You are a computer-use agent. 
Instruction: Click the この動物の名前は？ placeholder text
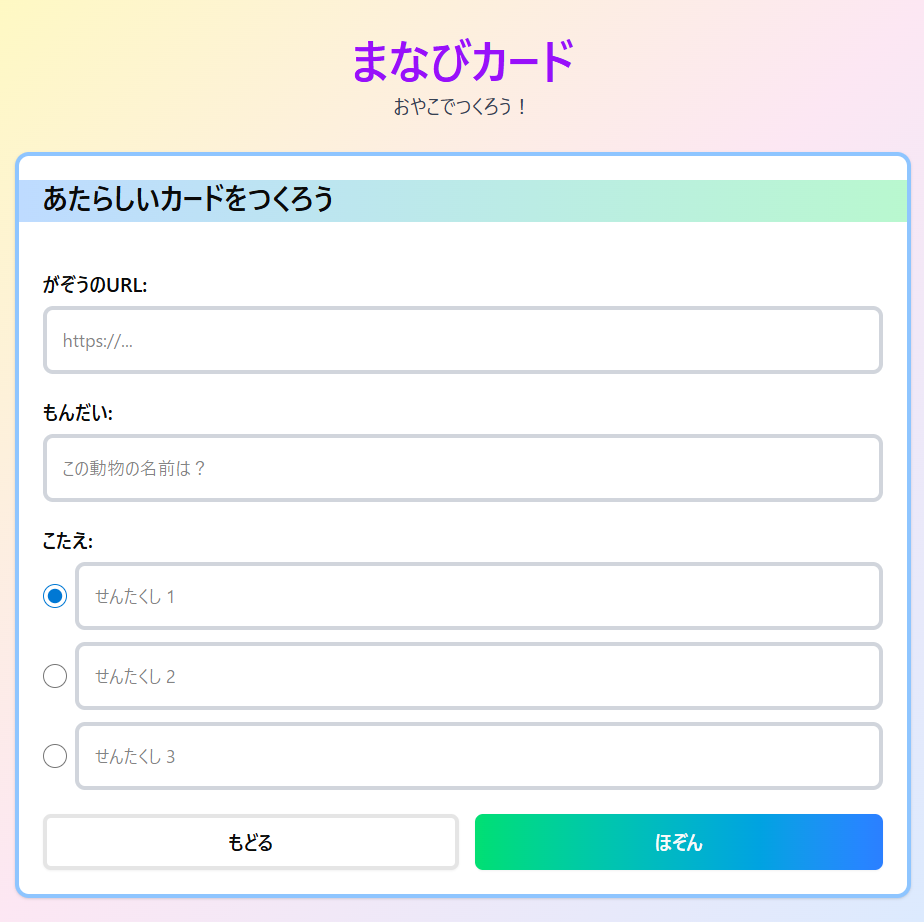[x=134, y=468]
